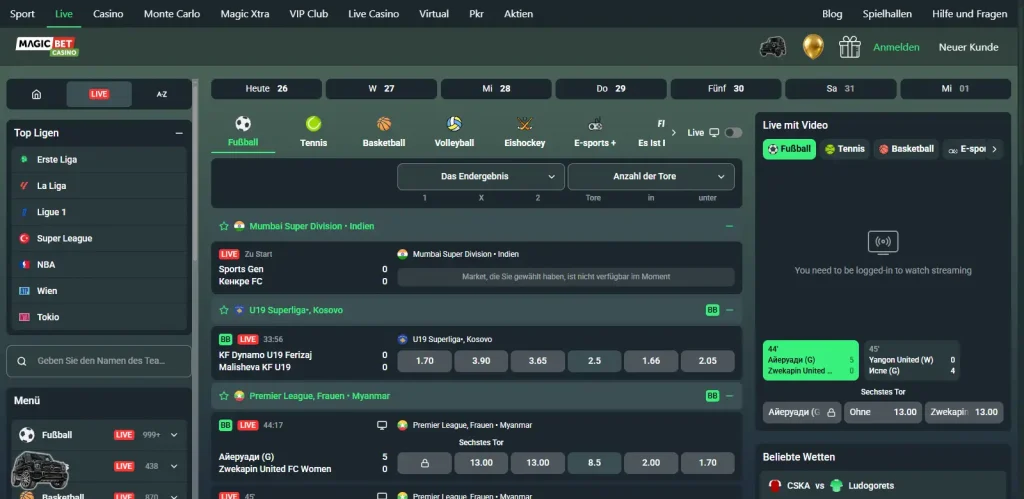Open Monte Carlo in top navigation
The width and height of the screenshot is (1024, 499).
click(x=172, y=14)
